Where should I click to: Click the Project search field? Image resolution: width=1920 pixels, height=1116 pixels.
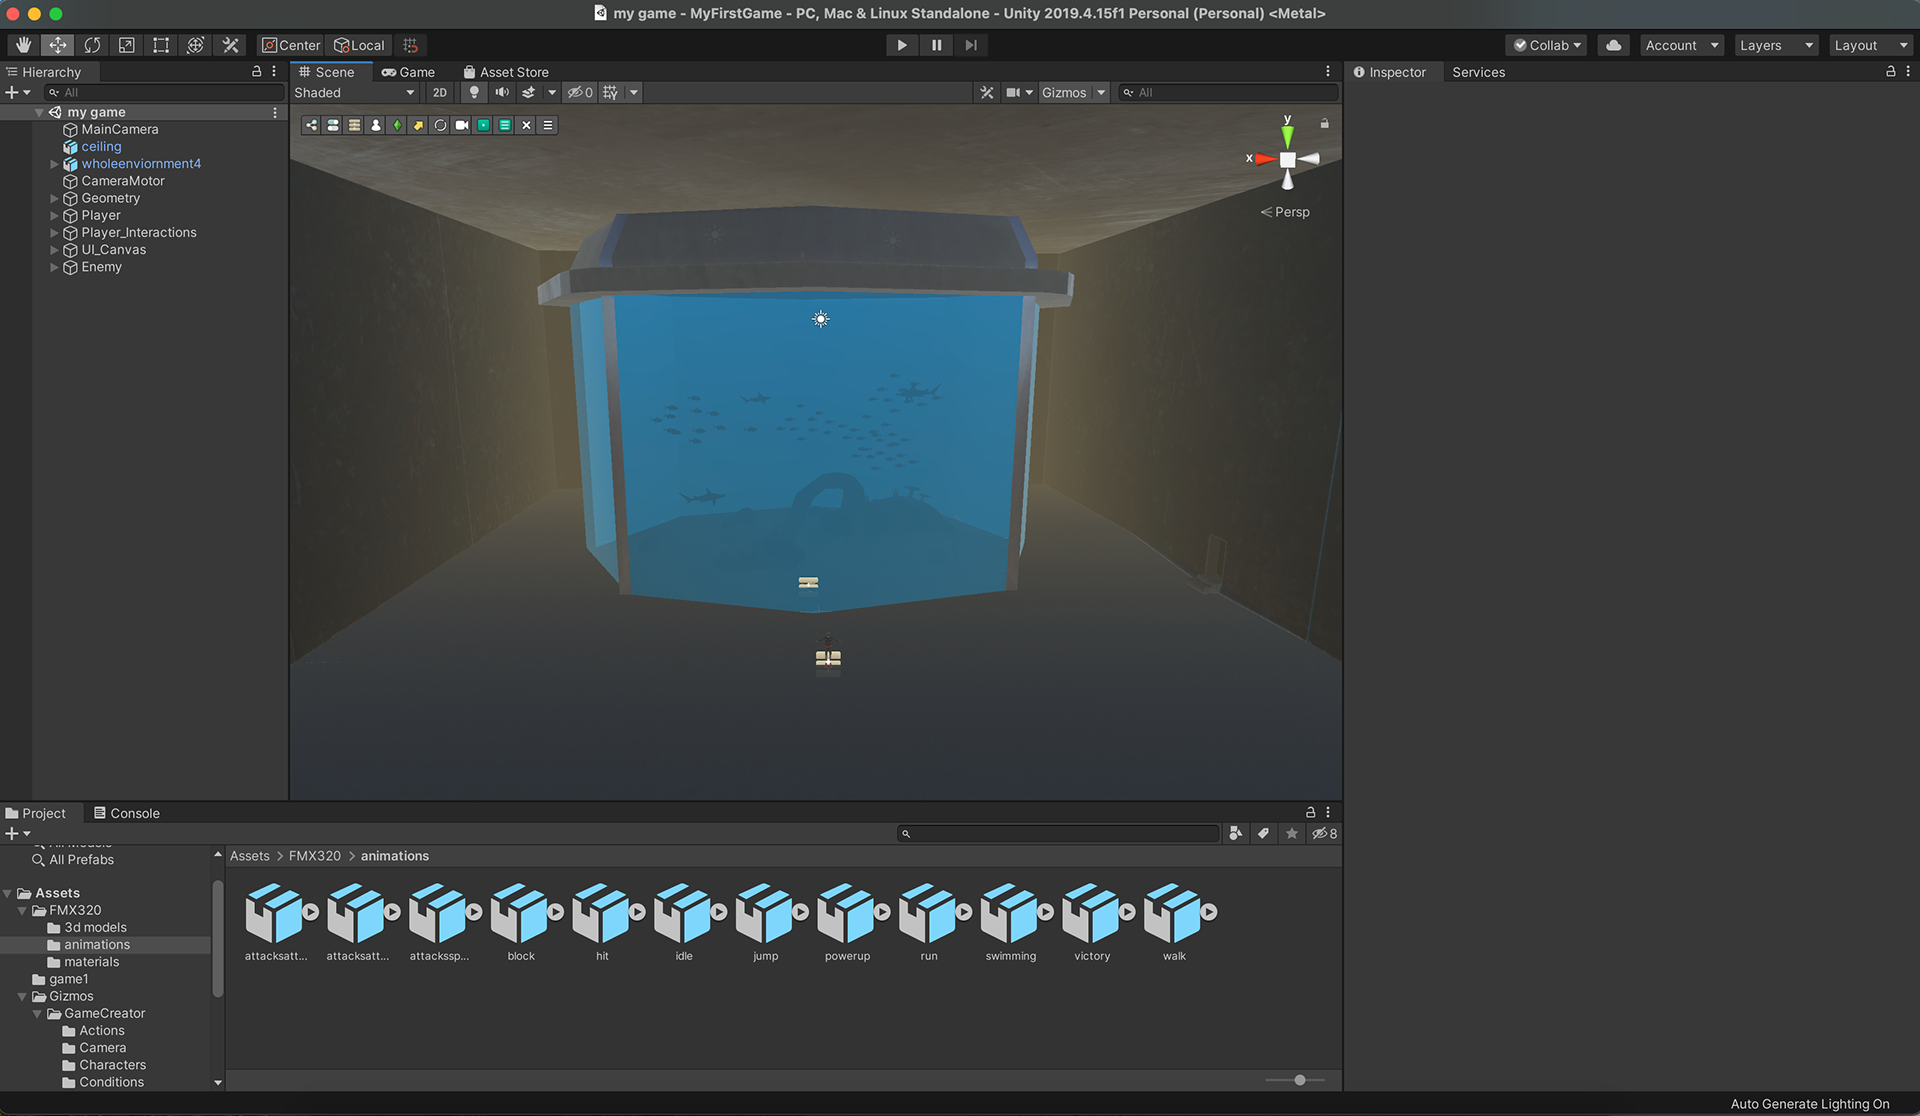(x=1058, y=833)
